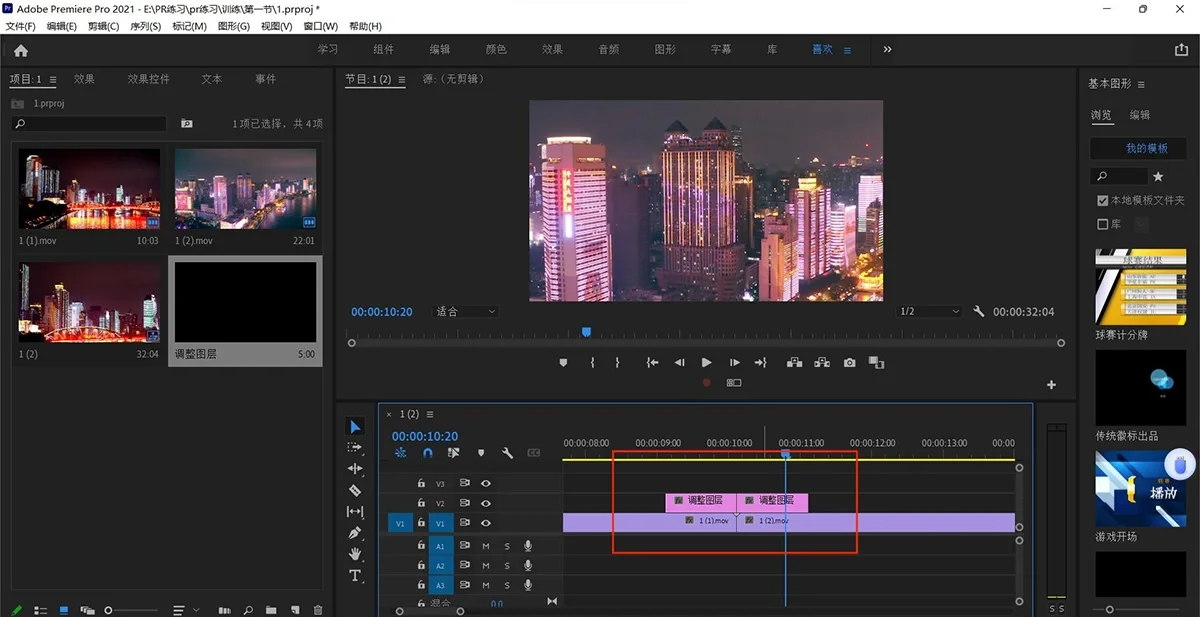Open the 适合 zoom level dropdown
The image size is (1200, 617).
coord(465,312)
